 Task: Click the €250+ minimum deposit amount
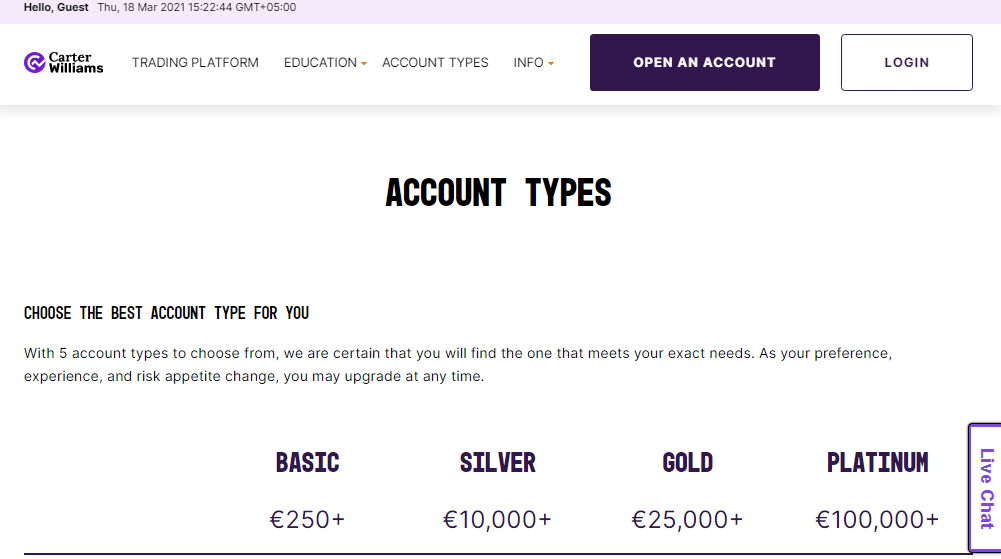[x=307, y=520]
